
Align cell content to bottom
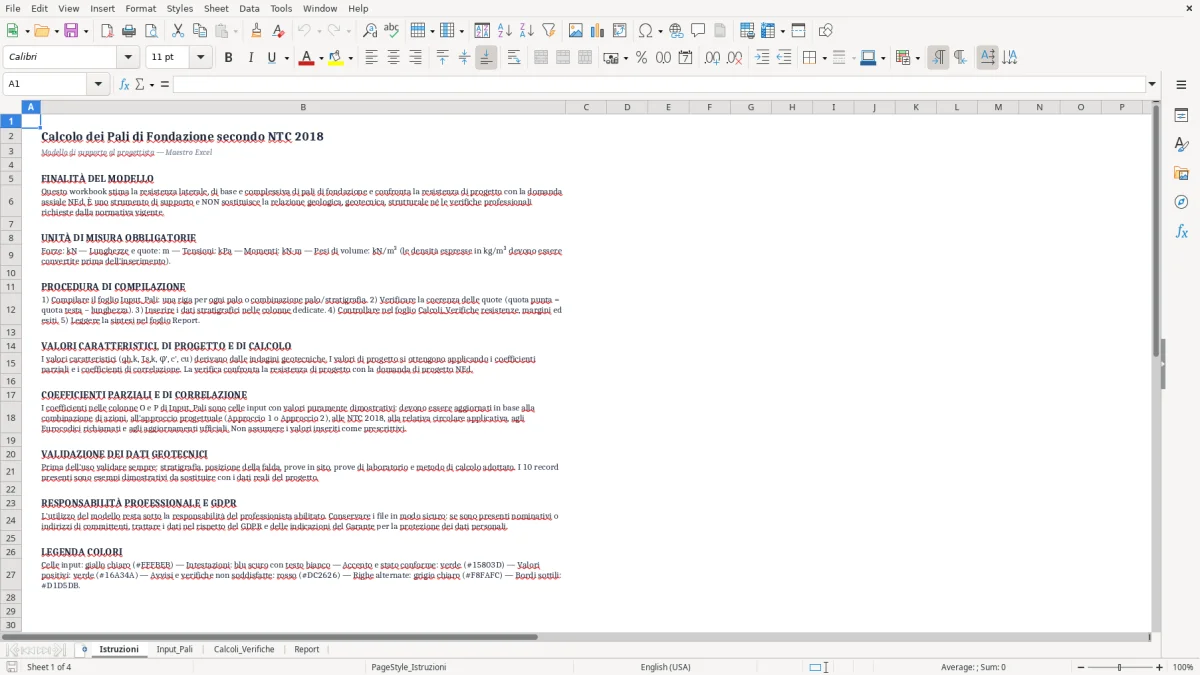point(486,58)
